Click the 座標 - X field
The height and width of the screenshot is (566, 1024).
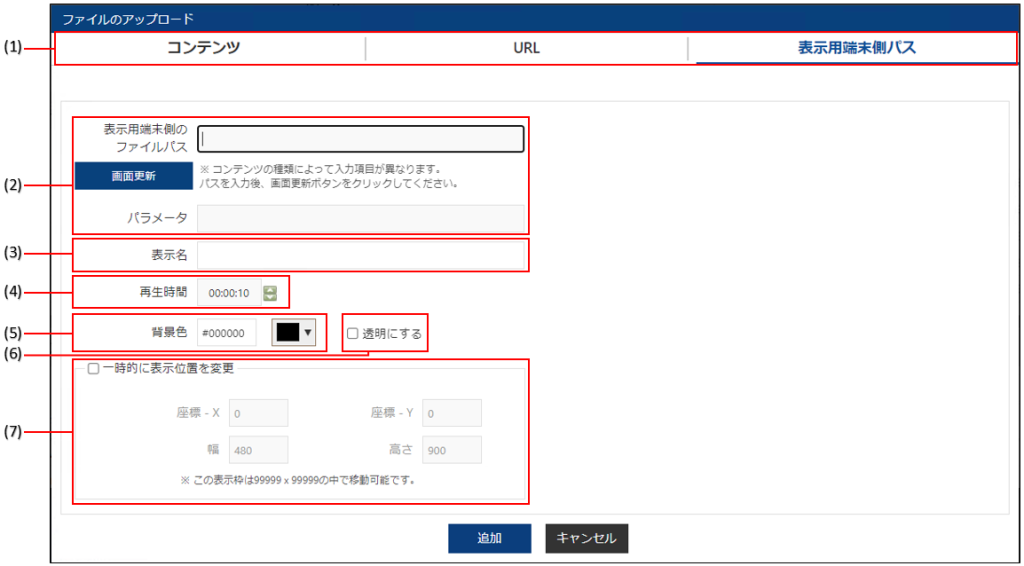[257, 413]
